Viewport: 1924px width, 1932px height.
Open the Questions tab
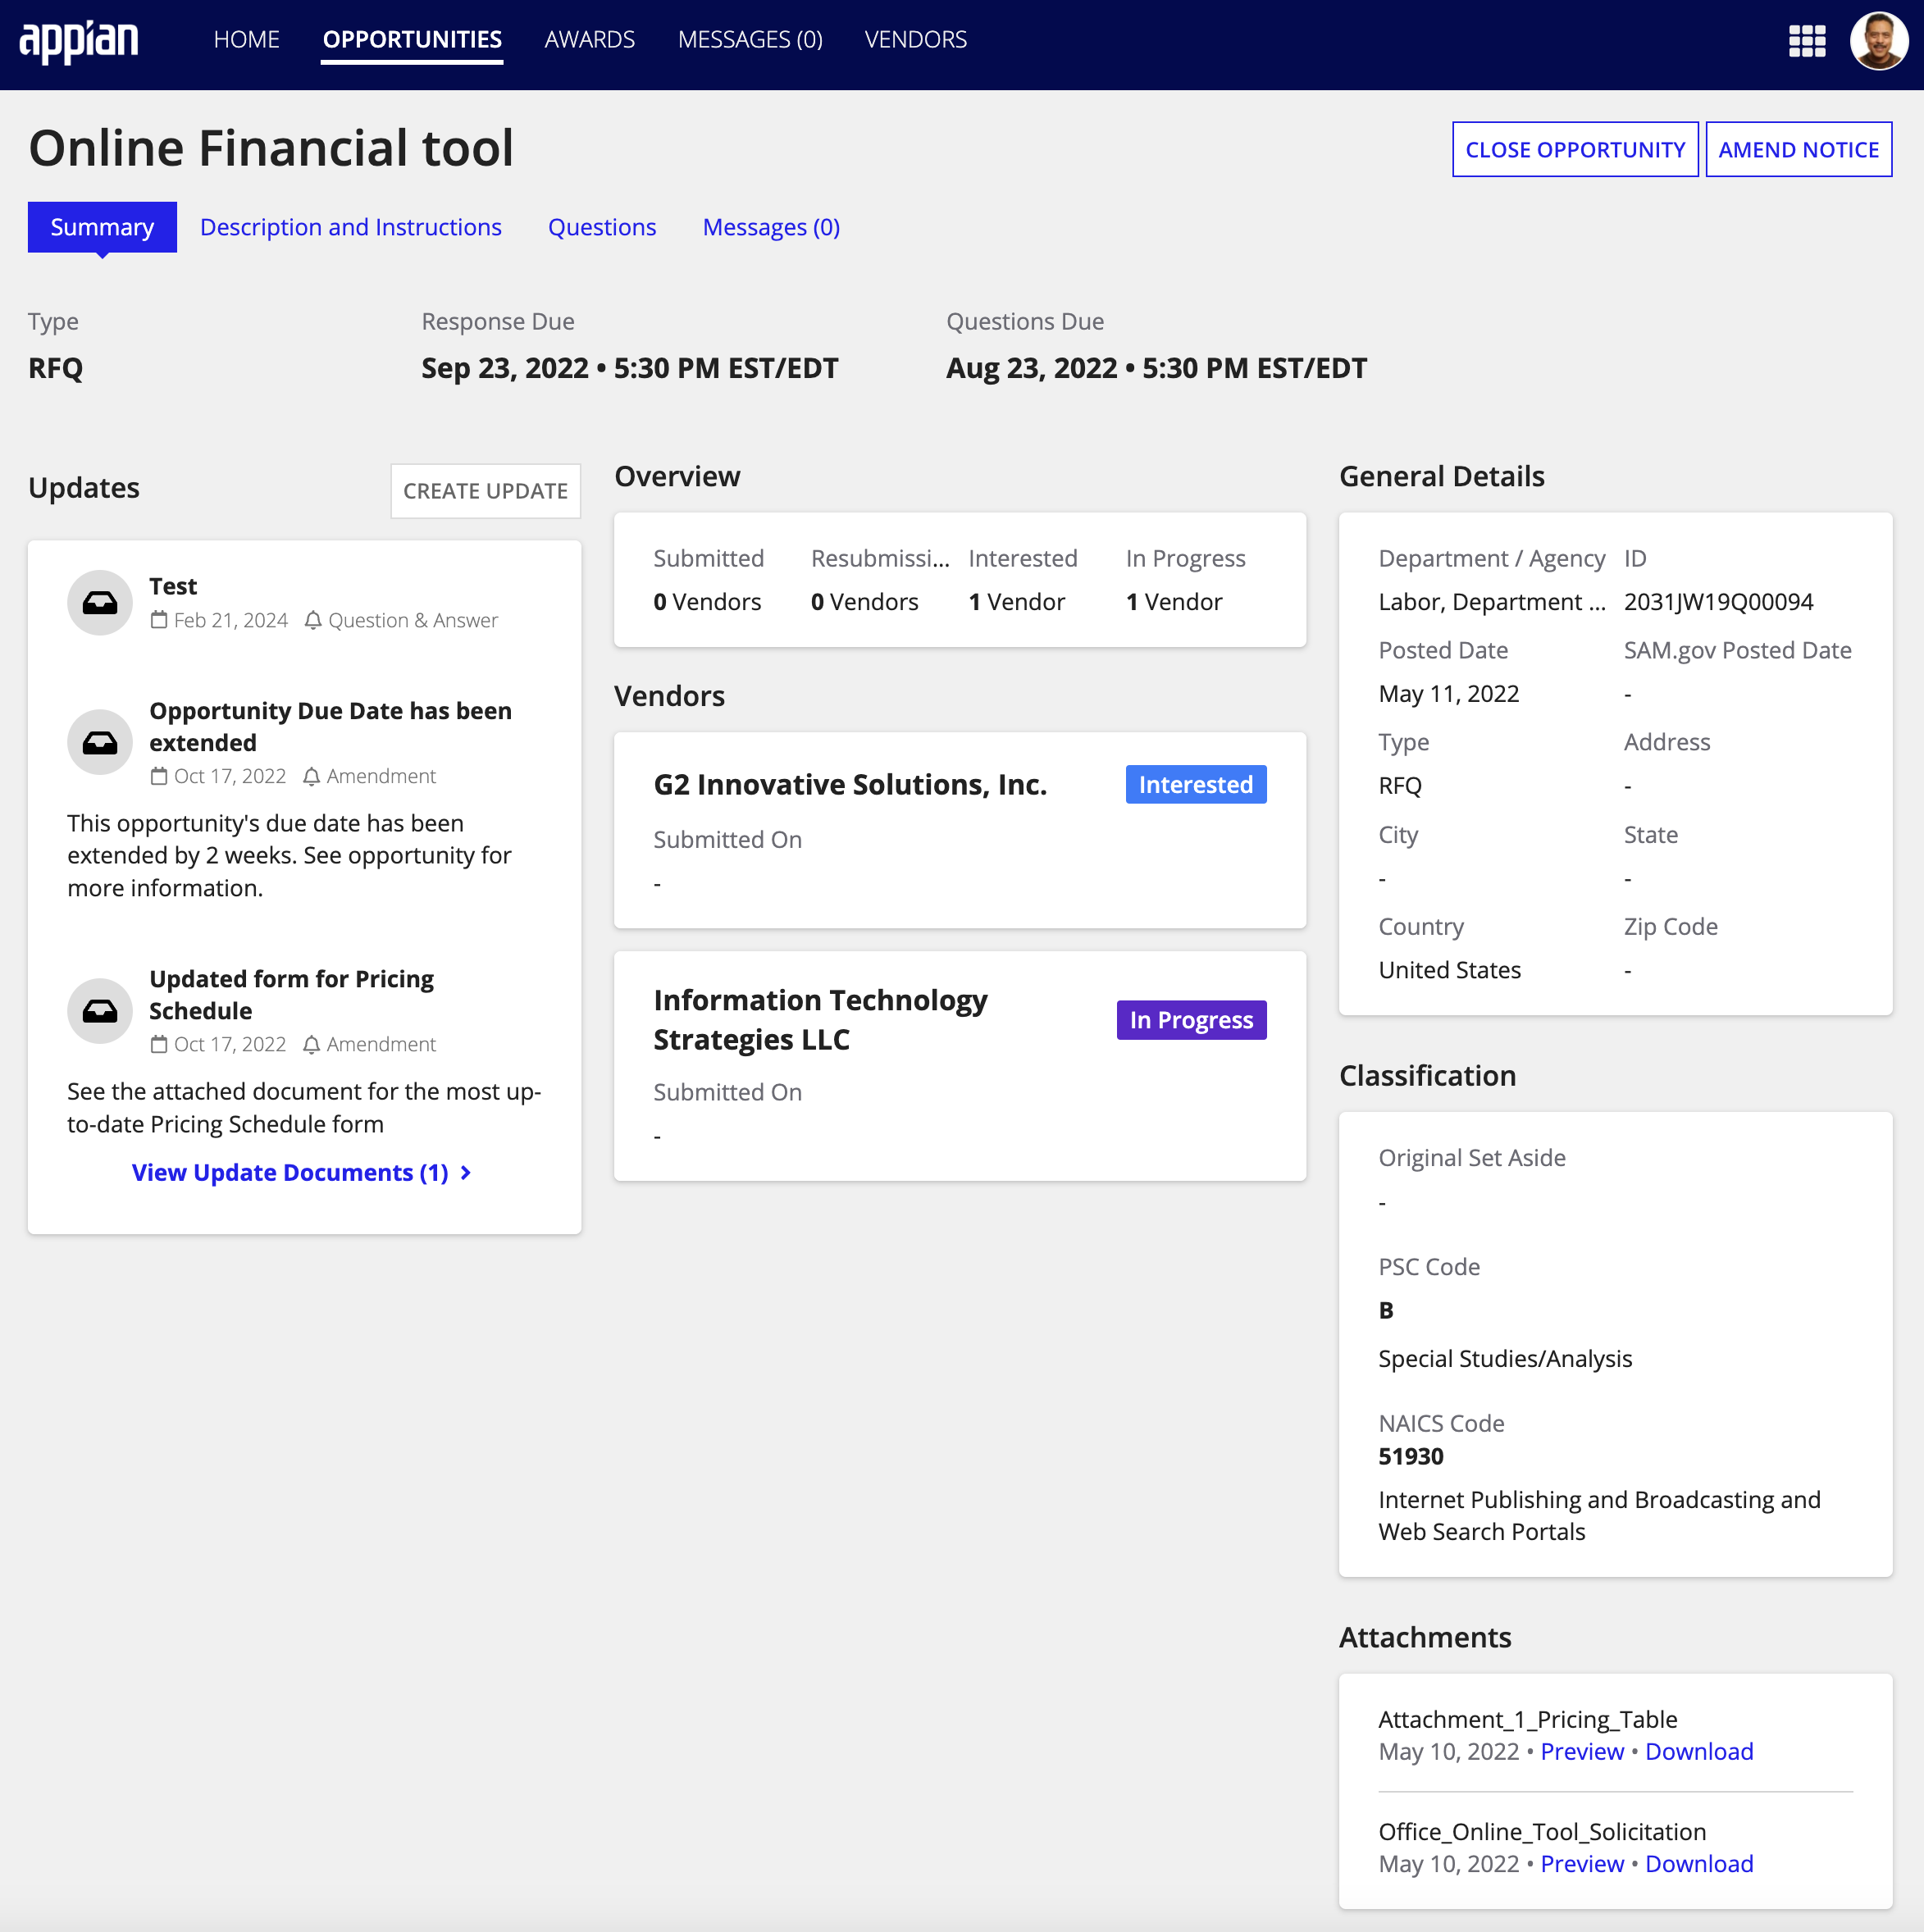click(x=602, y=227)
